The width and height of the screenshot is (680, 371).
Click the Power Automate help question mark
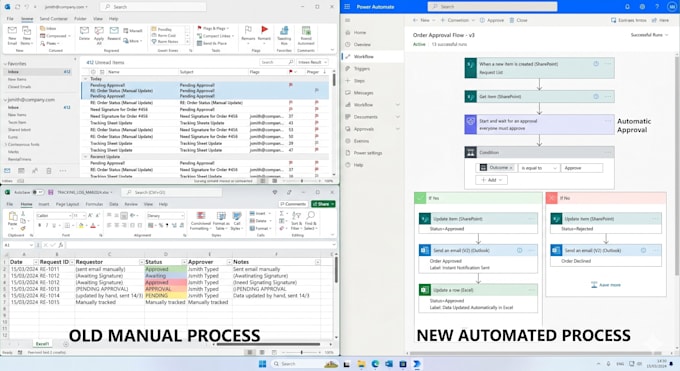[x=657, y=7]
